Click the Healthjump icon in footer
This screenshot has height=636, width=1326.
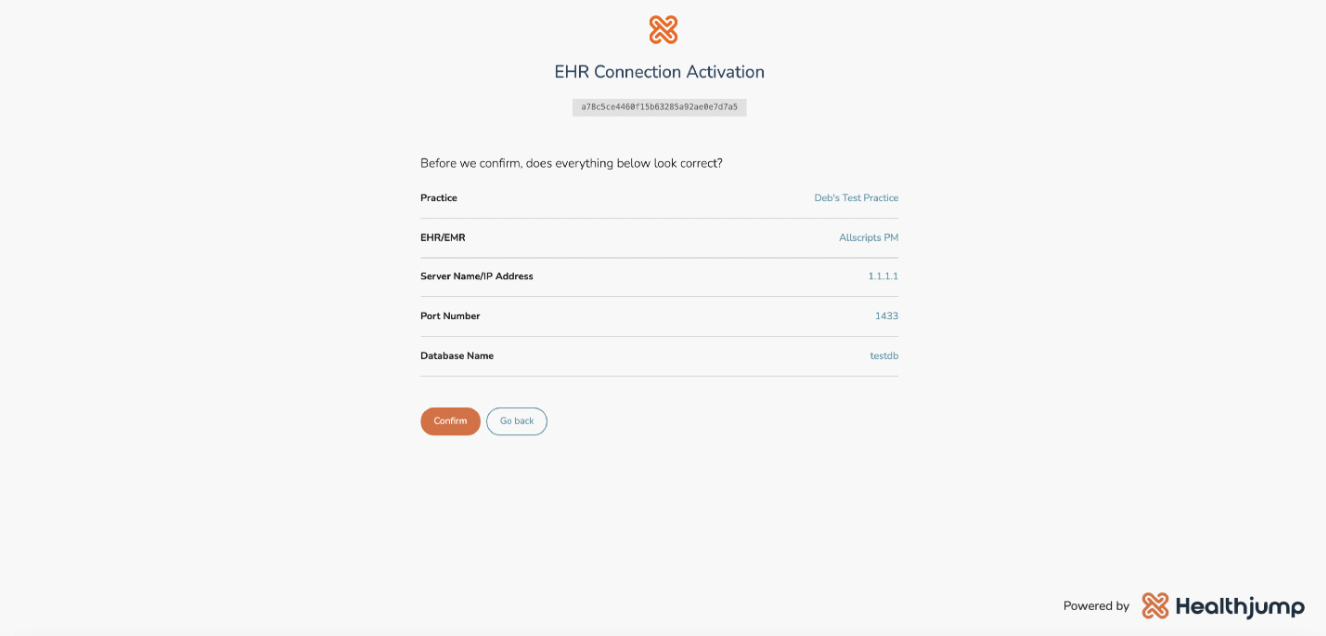tap(1155, 605)
